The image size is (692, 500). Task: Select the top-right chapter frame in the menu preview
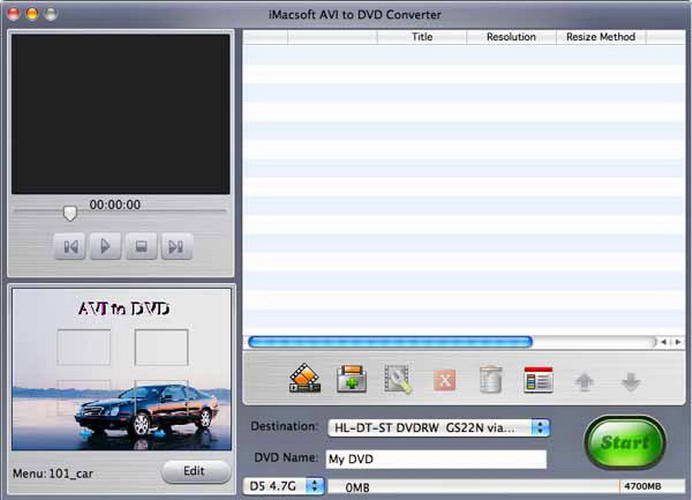[161, 347]
